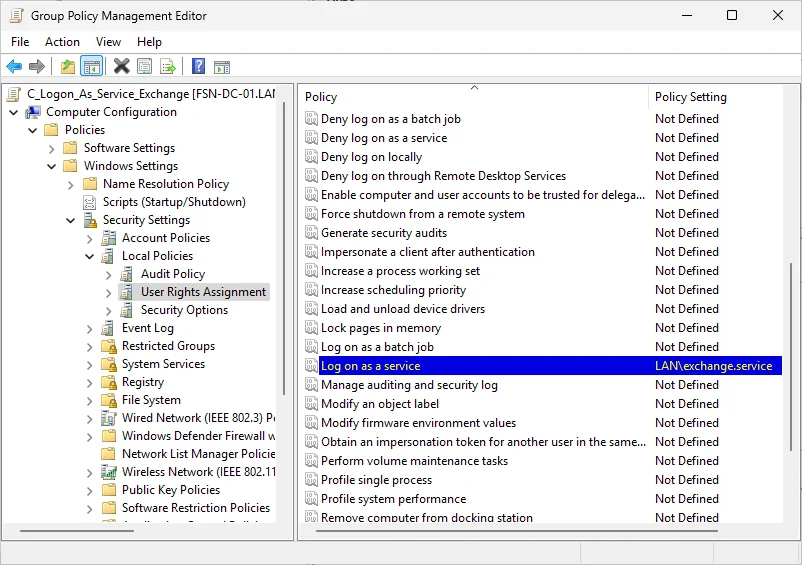Image resolution: width=802 pixels, height=565 pixels.
Task: Open the View menu
Action: 108,42
